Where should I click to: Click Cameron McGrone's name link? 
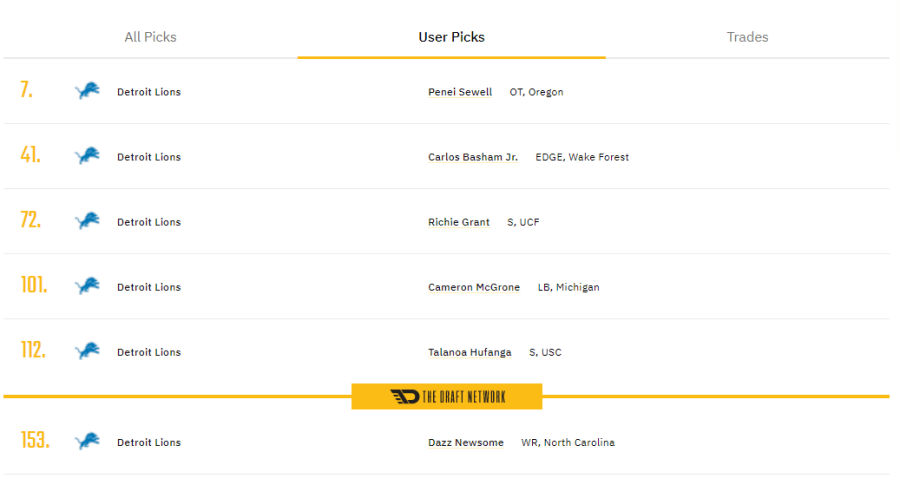(x=474, y=287)
